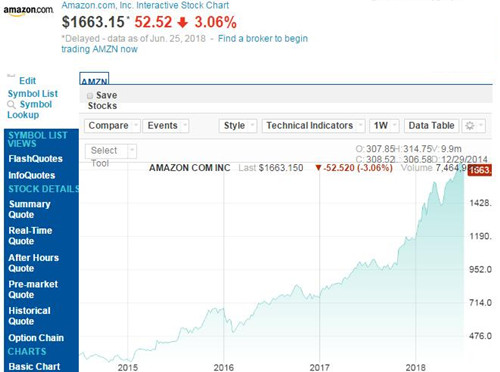Open the Edit Symbol List link
Viewport: 500px width, 372px height.
[x=33, y=87]
